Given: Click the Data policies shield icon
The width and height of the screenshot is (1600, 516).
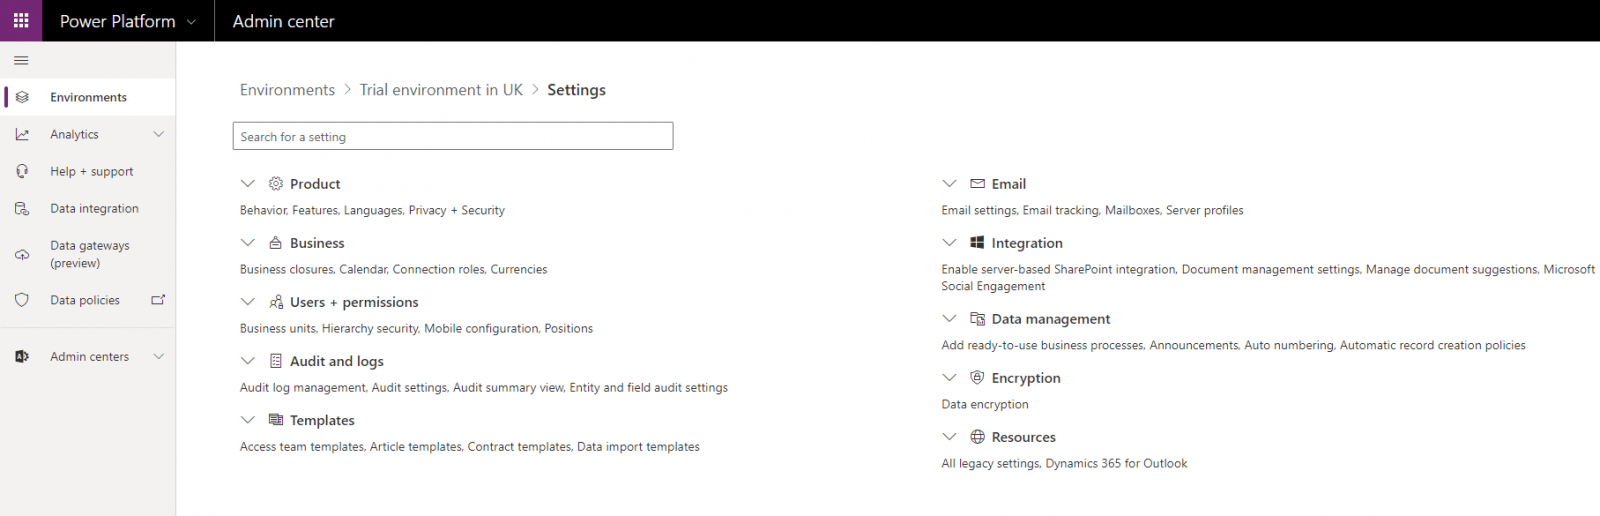Looking at the screenshot, I should tap(22, 300).
